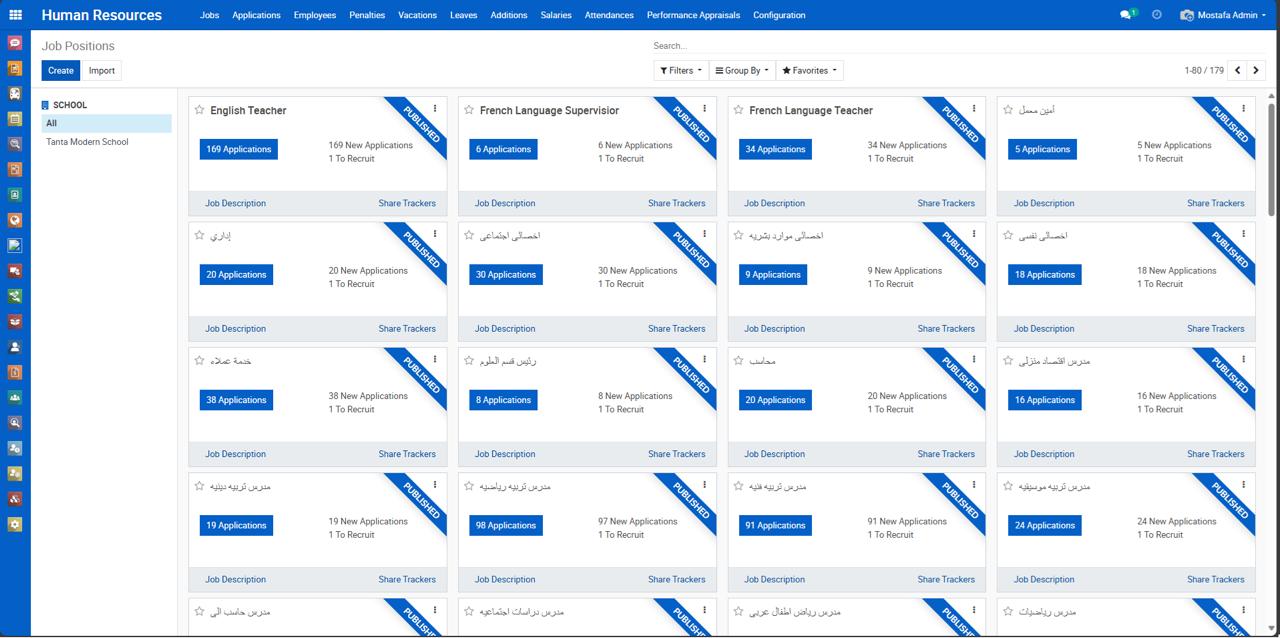1280x638 pixels.
Task: Mark the French Language Supervisior job as favorite
Action: (468, 110)
